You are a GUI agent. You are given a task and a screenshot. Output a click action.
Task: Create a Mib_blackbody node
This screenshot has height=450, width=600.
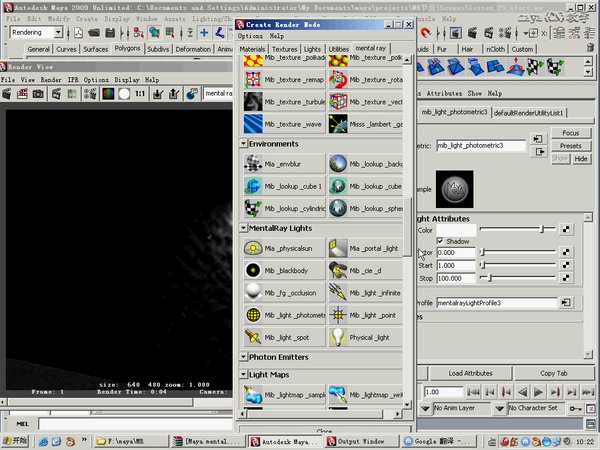(284, 271)
